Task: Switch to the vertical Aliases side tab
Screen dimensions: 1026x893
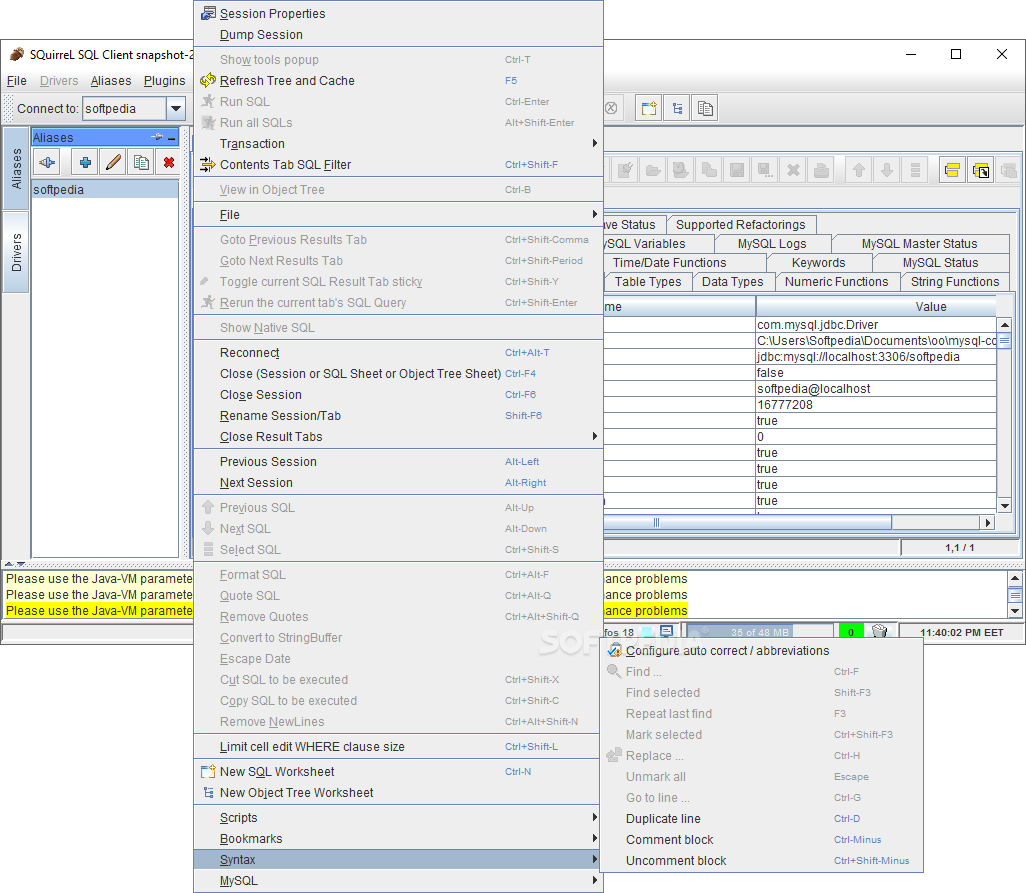Action: pyautogui.click(x=16, y=169)
